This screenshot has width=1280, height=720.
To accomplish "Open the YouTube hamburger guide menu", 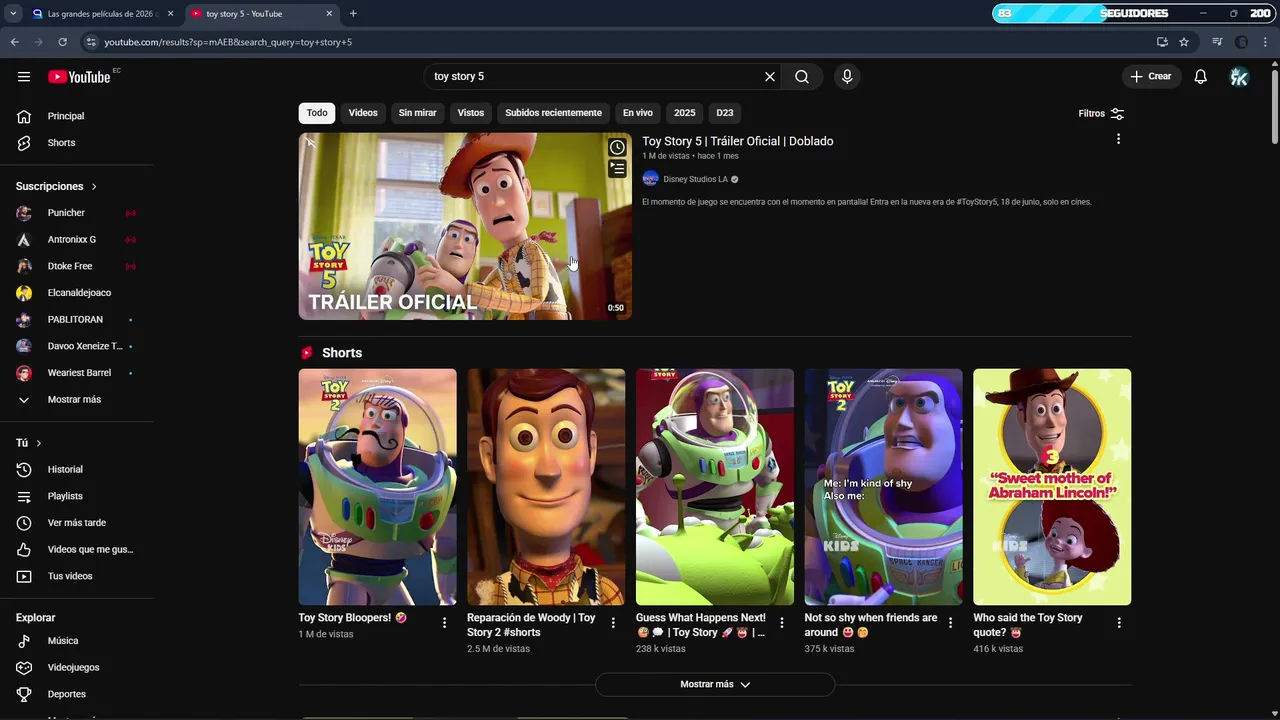I will (24, 77).
